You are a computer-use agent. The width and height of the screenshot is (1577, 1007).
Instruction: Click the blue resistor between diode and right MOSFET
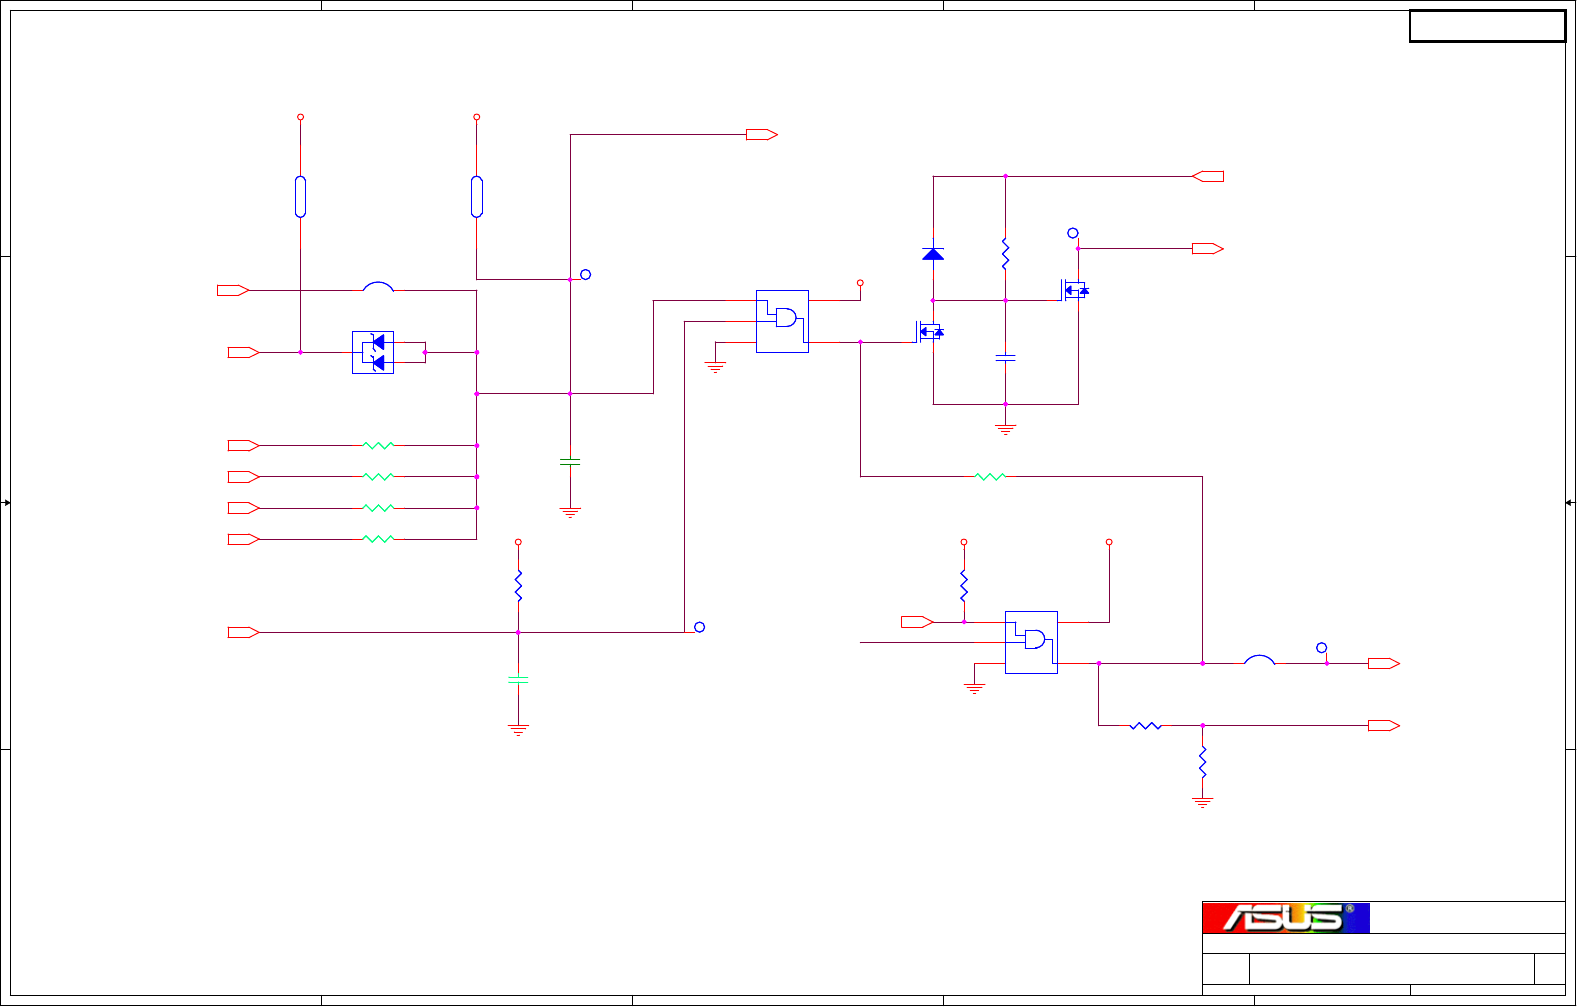[x=1006, y=254]
